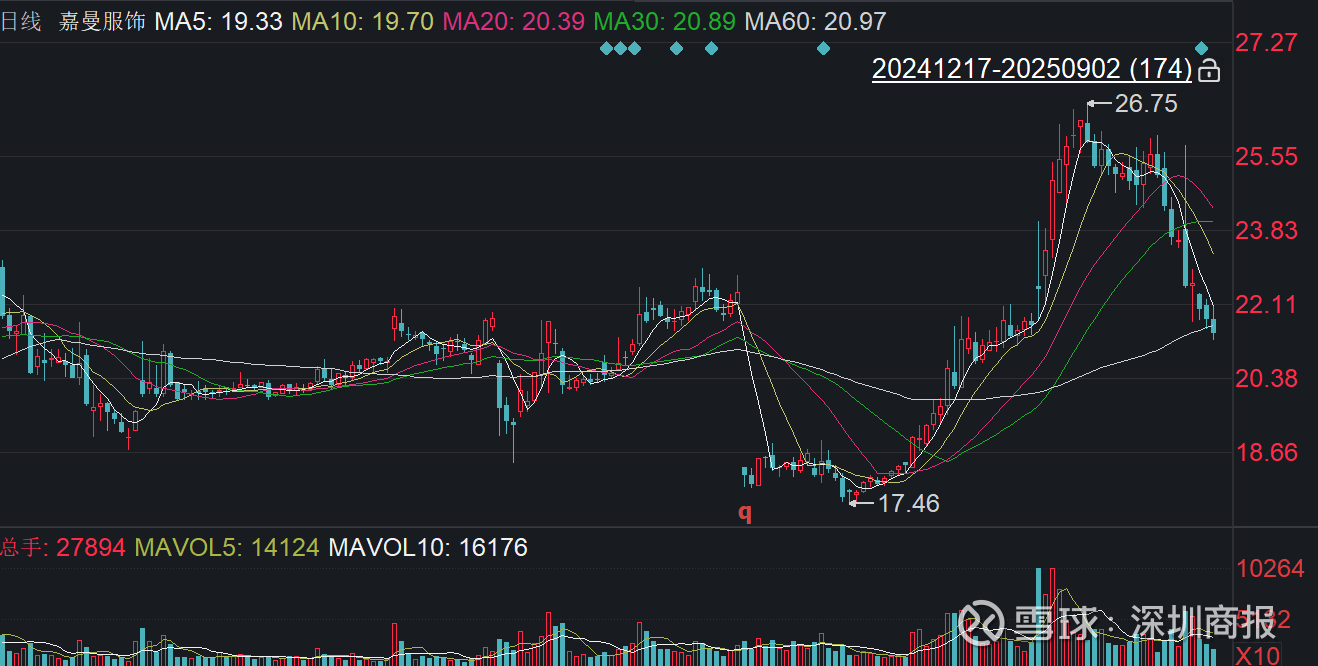Click the 10264 volume axis value
The height and width of the screenshot is (666, 1318).
click(1270, 569)
